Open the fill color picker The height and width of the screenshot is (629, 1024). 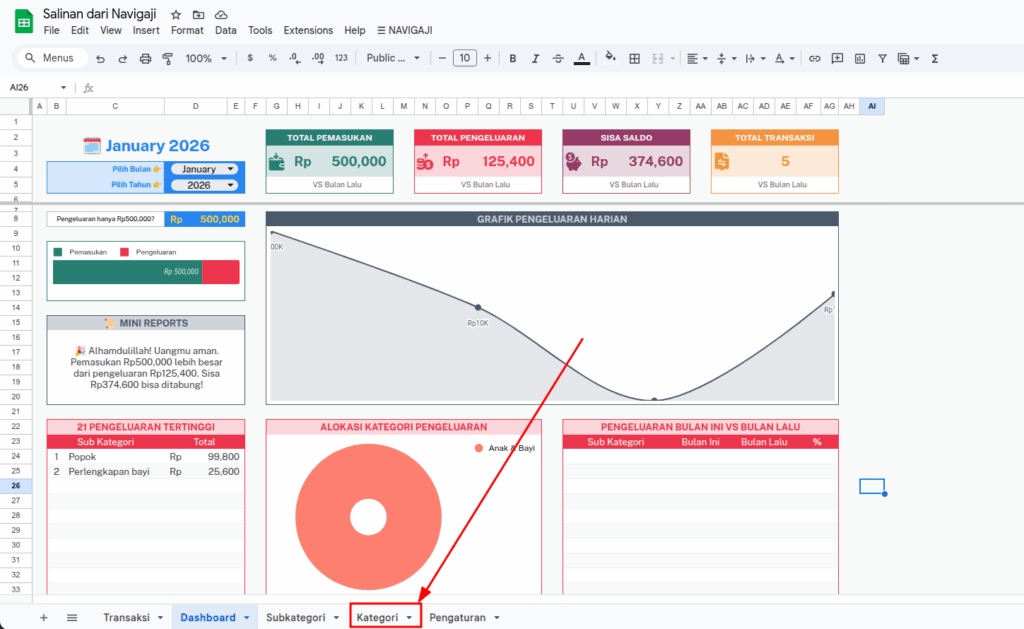coord(610,59)
